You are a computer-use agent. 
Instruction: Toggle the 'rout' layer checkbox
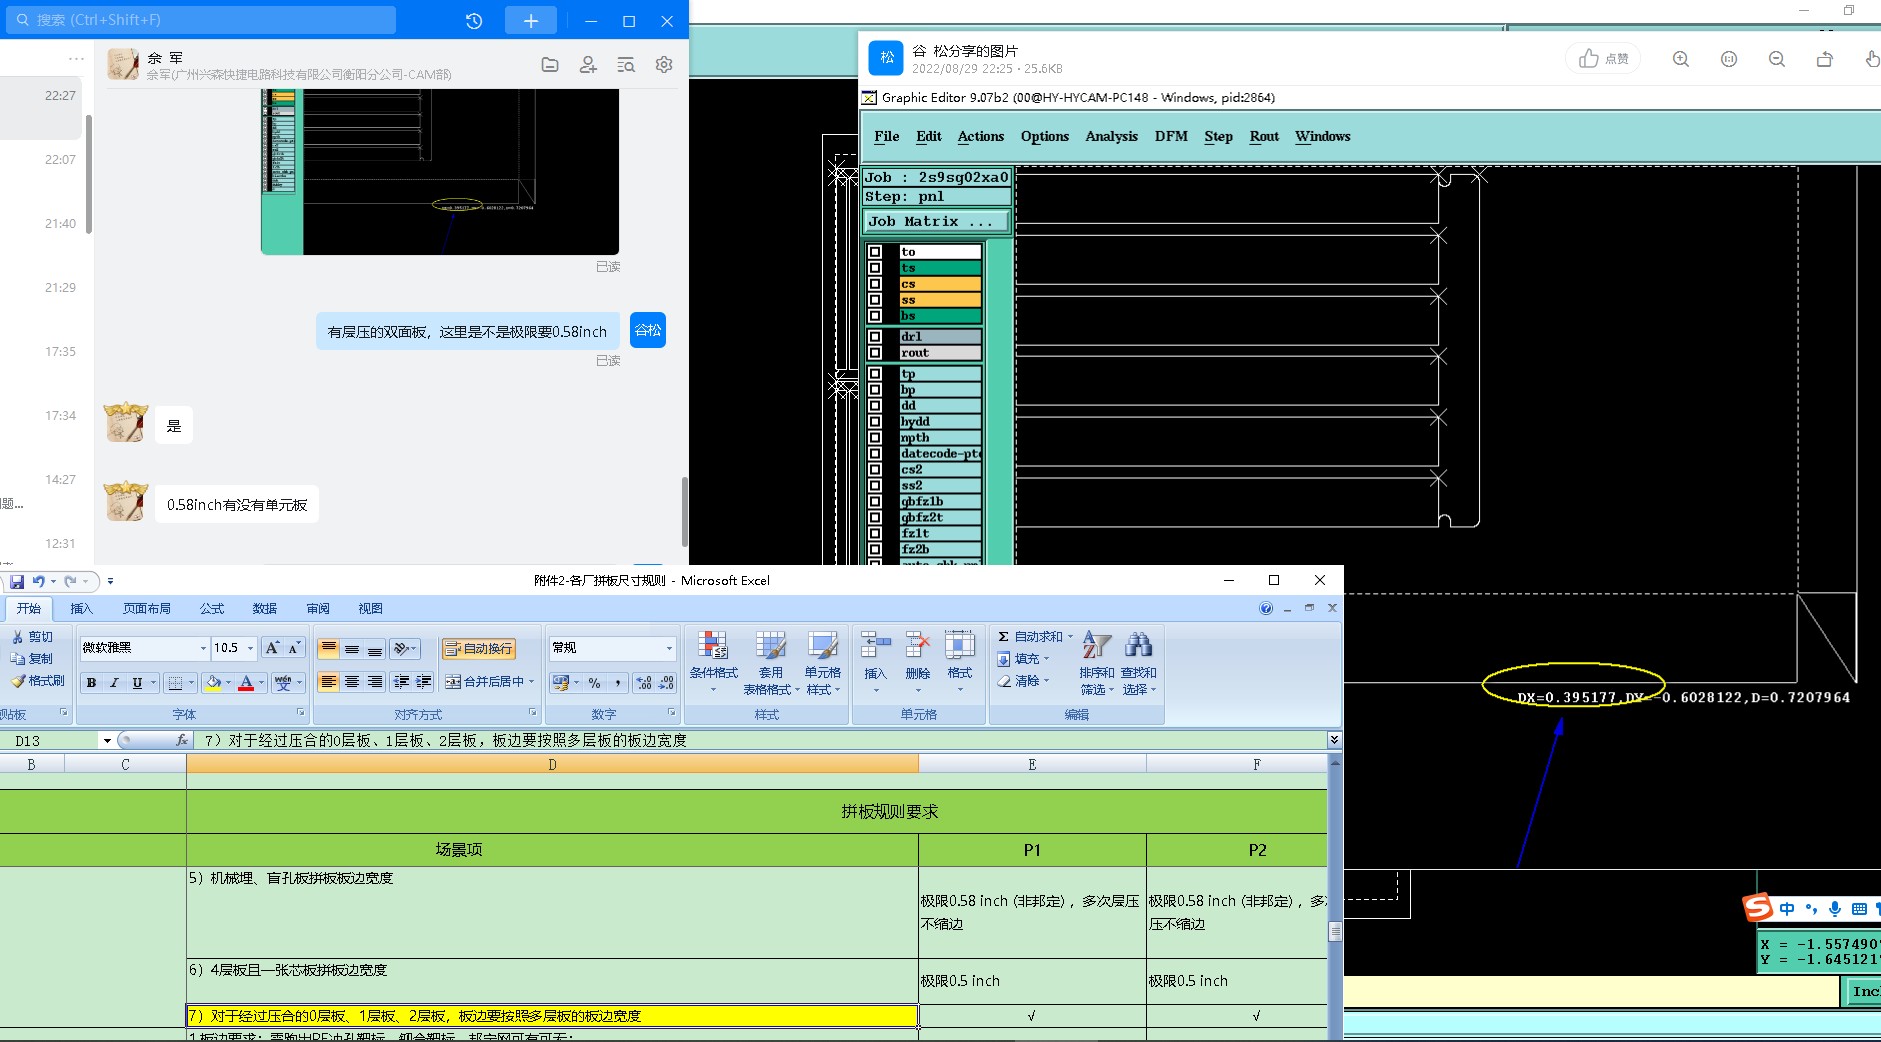[x=875, y=353]
